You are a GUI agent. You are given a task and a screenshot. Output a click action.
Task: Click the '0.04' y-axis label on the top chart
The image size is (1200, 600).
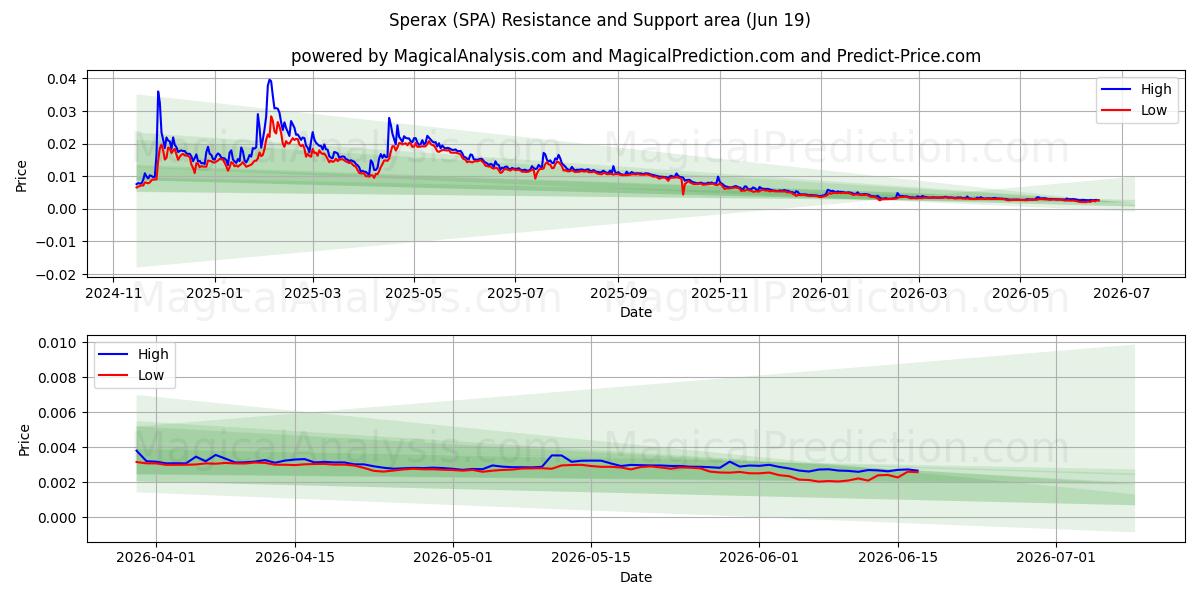tap(61, 78)
